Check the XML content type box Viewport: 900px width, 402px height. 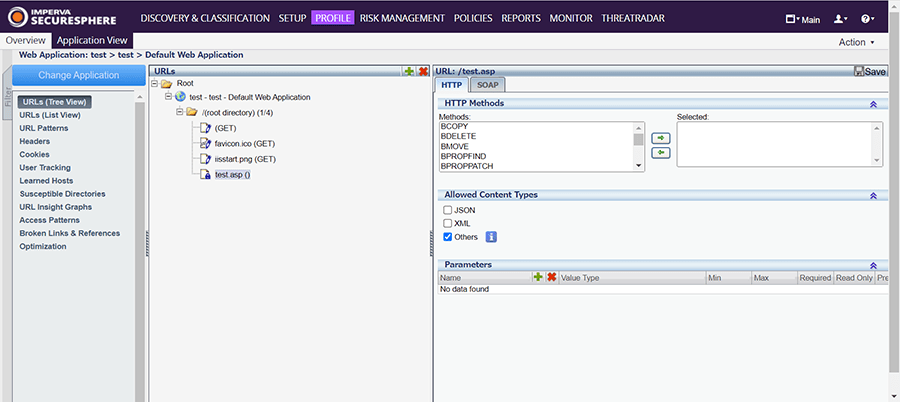pos(448,223)
